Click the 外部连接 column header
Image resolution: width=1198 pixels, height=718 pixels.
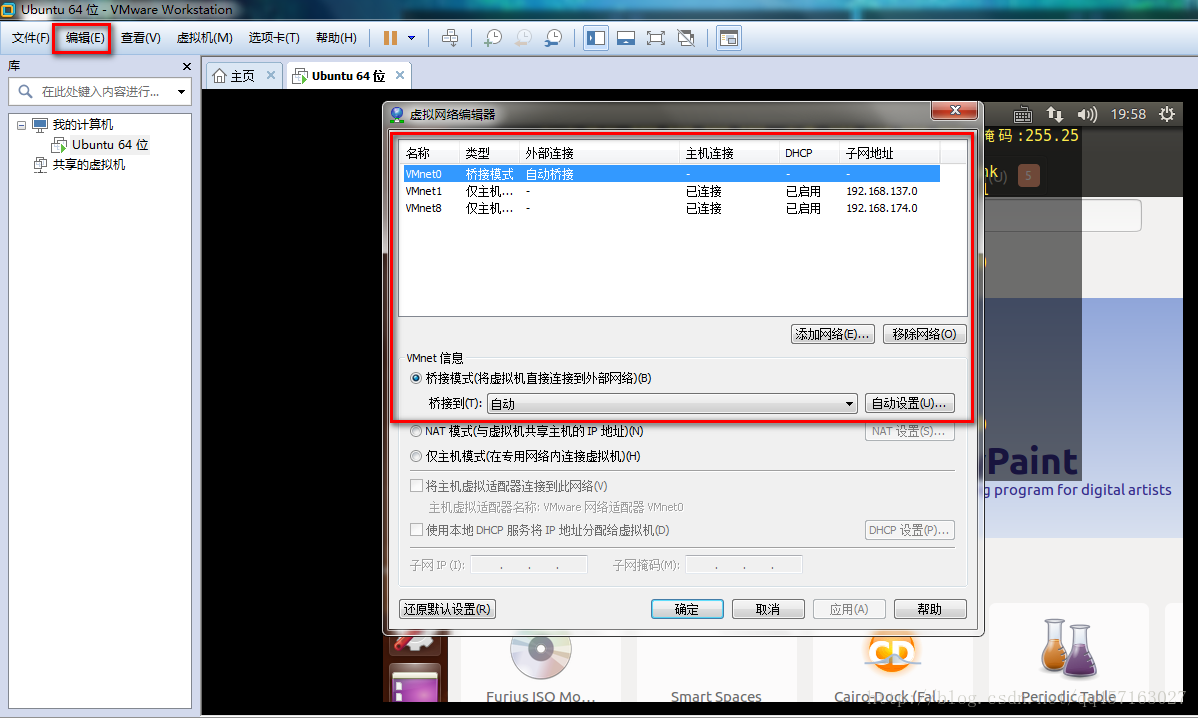599,153
